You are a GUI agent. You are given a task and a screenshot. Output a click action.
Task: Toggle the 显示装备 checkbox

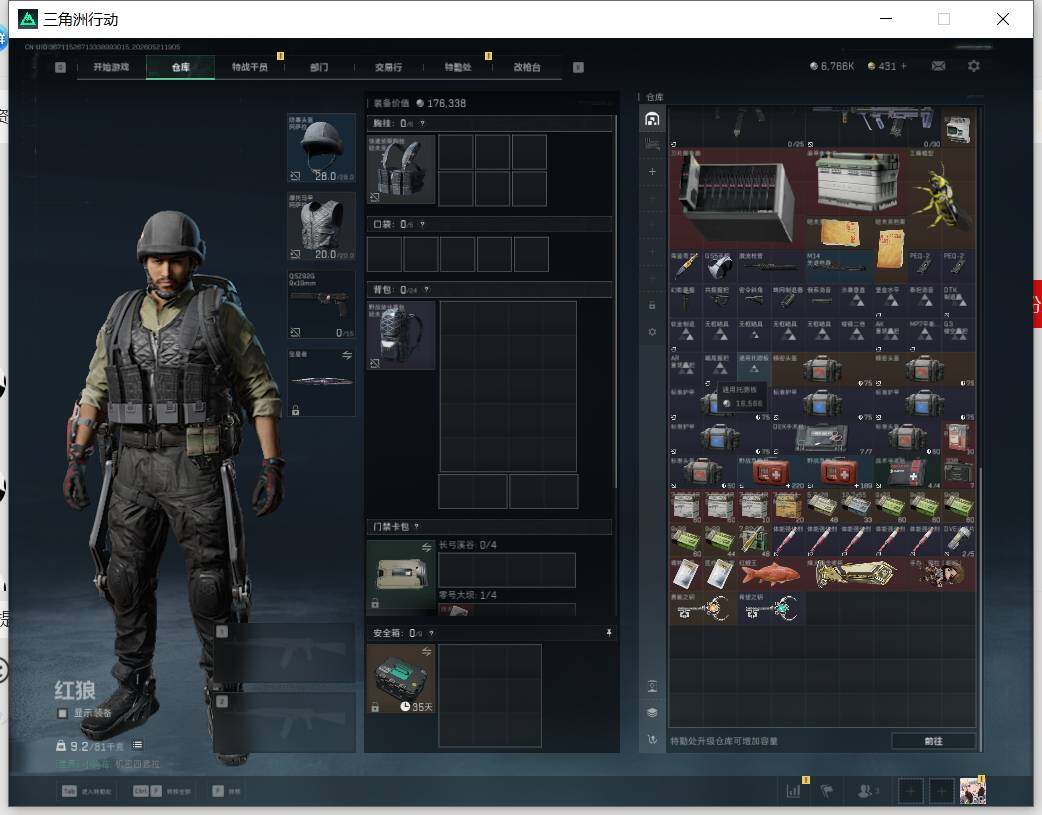62,713
